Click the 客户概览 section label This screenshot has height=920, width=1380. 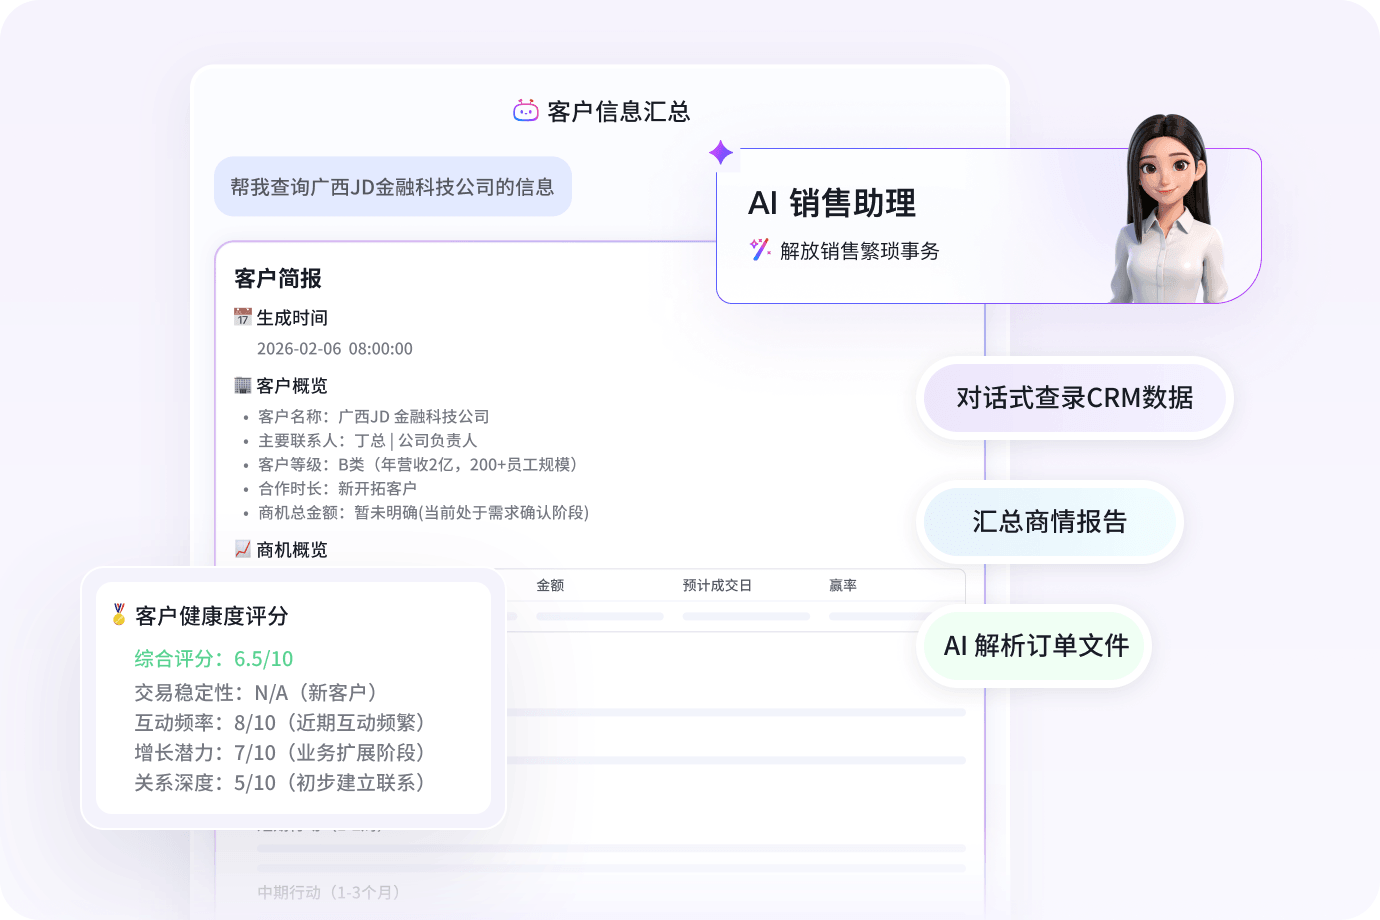[292, 386]
